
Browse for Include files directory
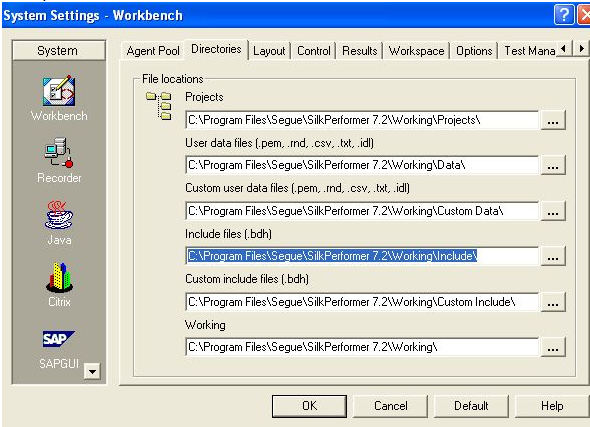[553, 257]
